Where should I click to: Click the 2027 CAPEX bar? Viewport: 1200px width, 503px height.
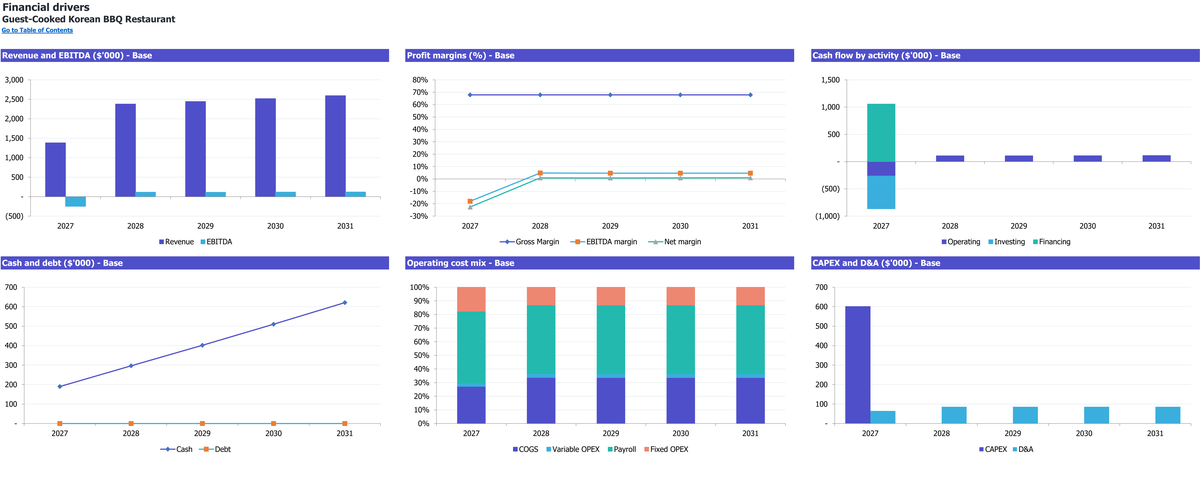coord(858,364)
